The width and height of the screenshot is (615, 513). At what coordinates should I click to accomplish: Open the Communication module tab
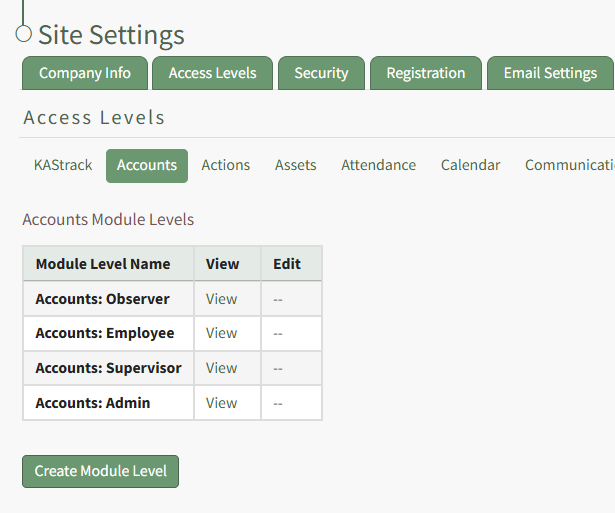[570, 166]
